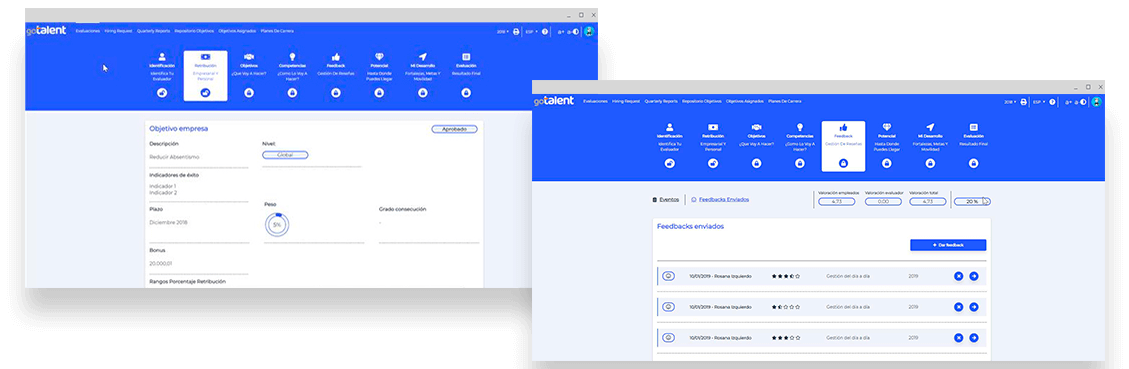Click lock icon under Potencial, right window
This screenshot has height=369, width=1129.
(x=886, y=164)
